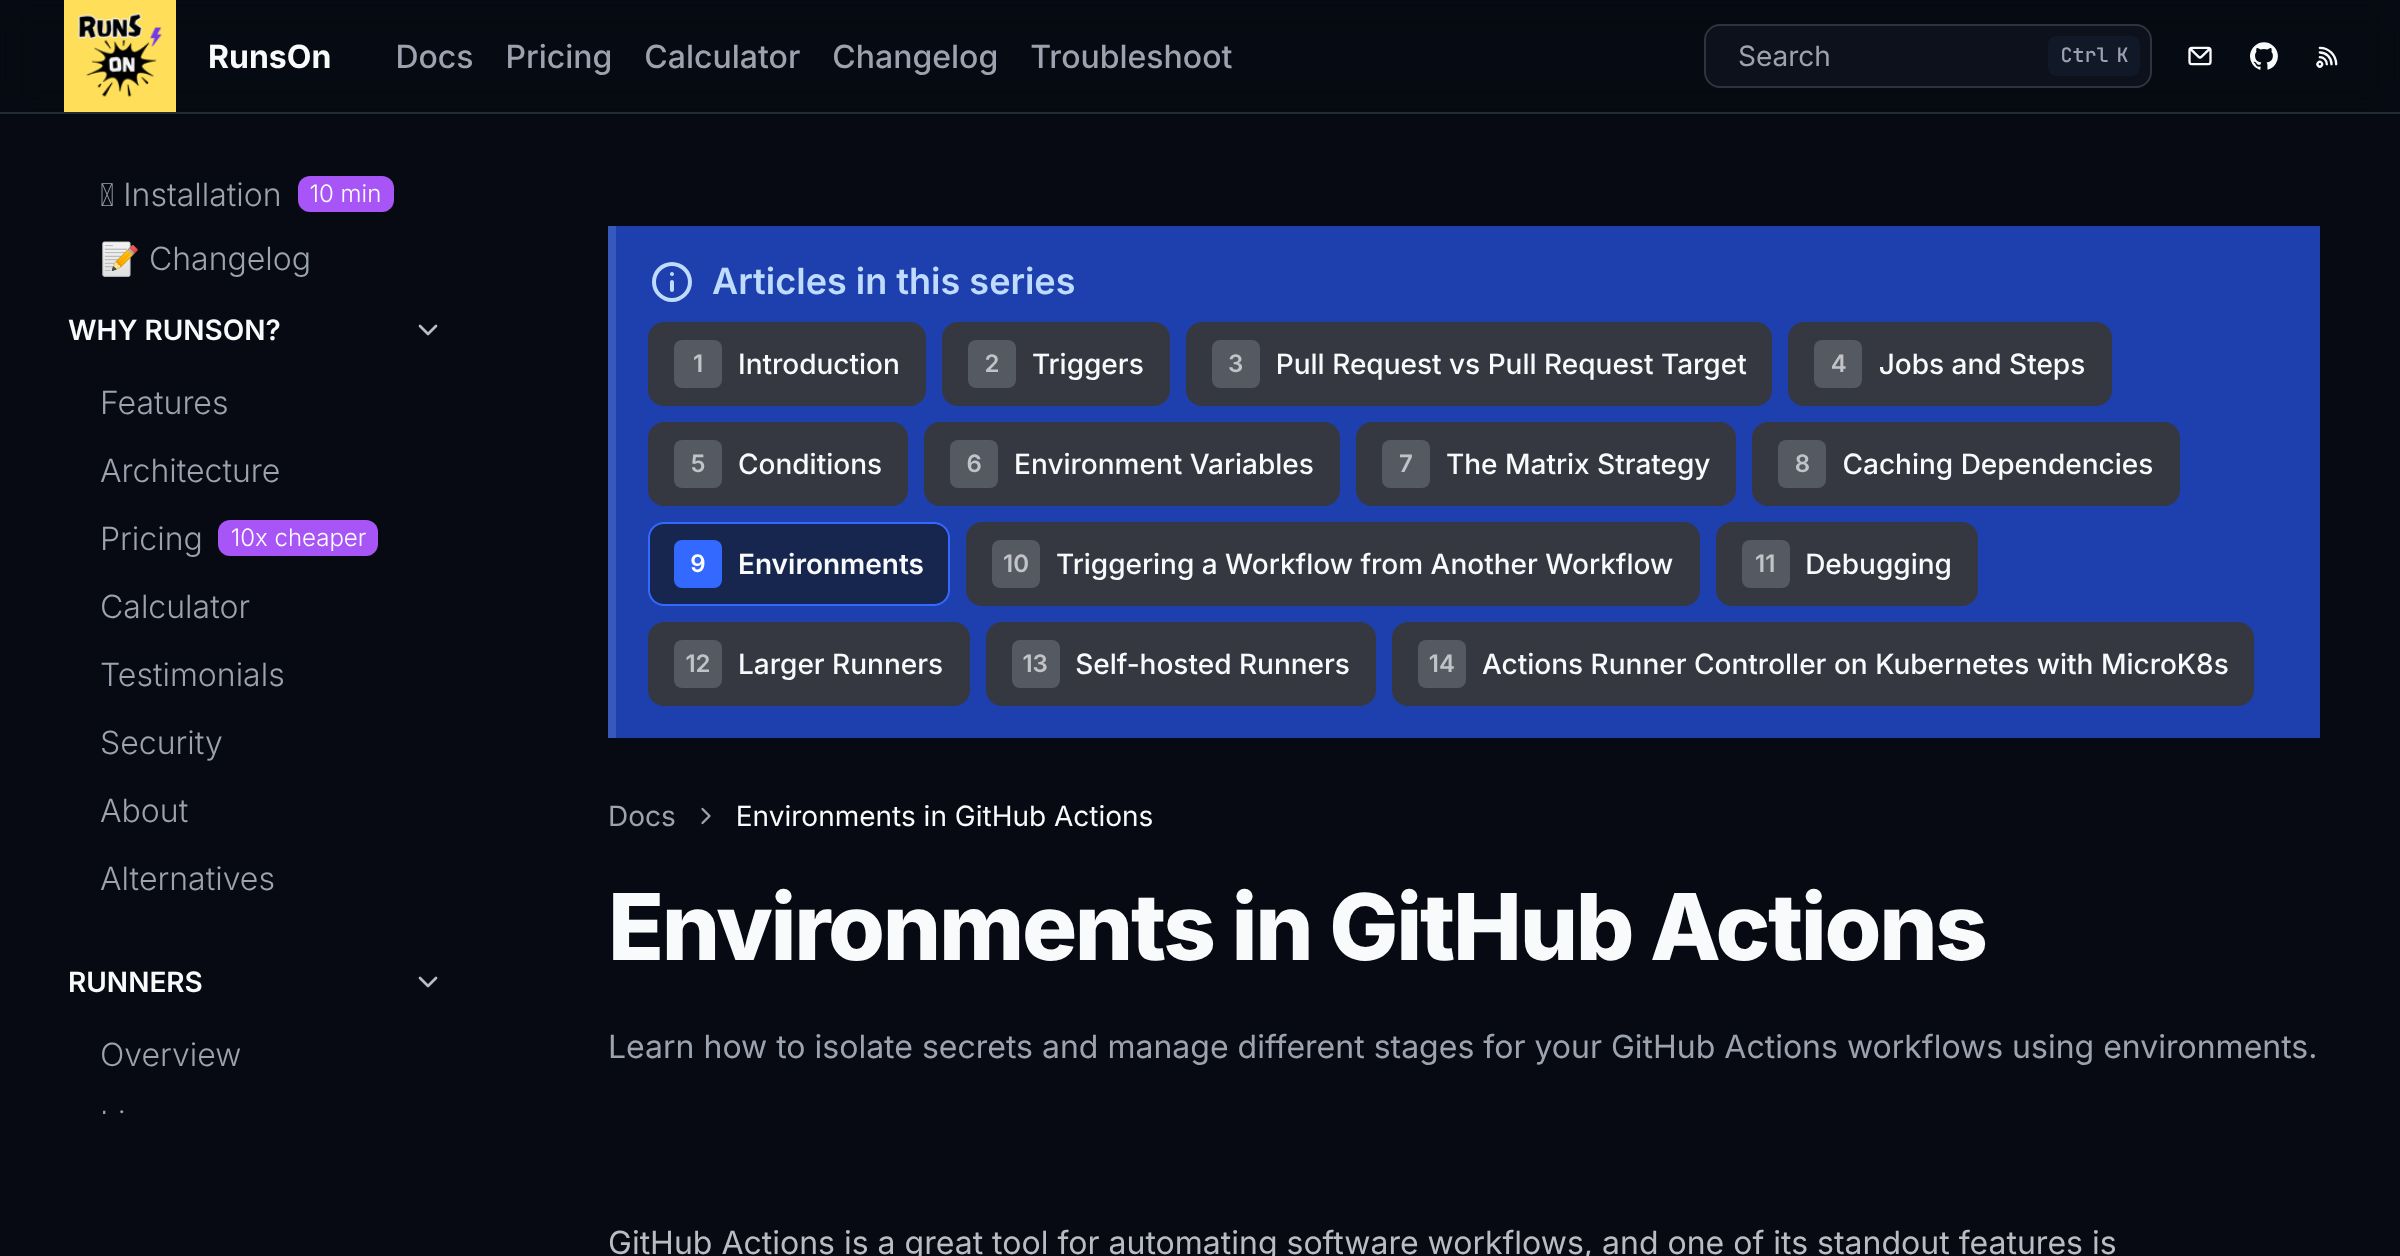The width and height of the screenshot is (2400, 1256).
Task: Toggle to the Debugging series article
Action: [x=1845, y=563]
